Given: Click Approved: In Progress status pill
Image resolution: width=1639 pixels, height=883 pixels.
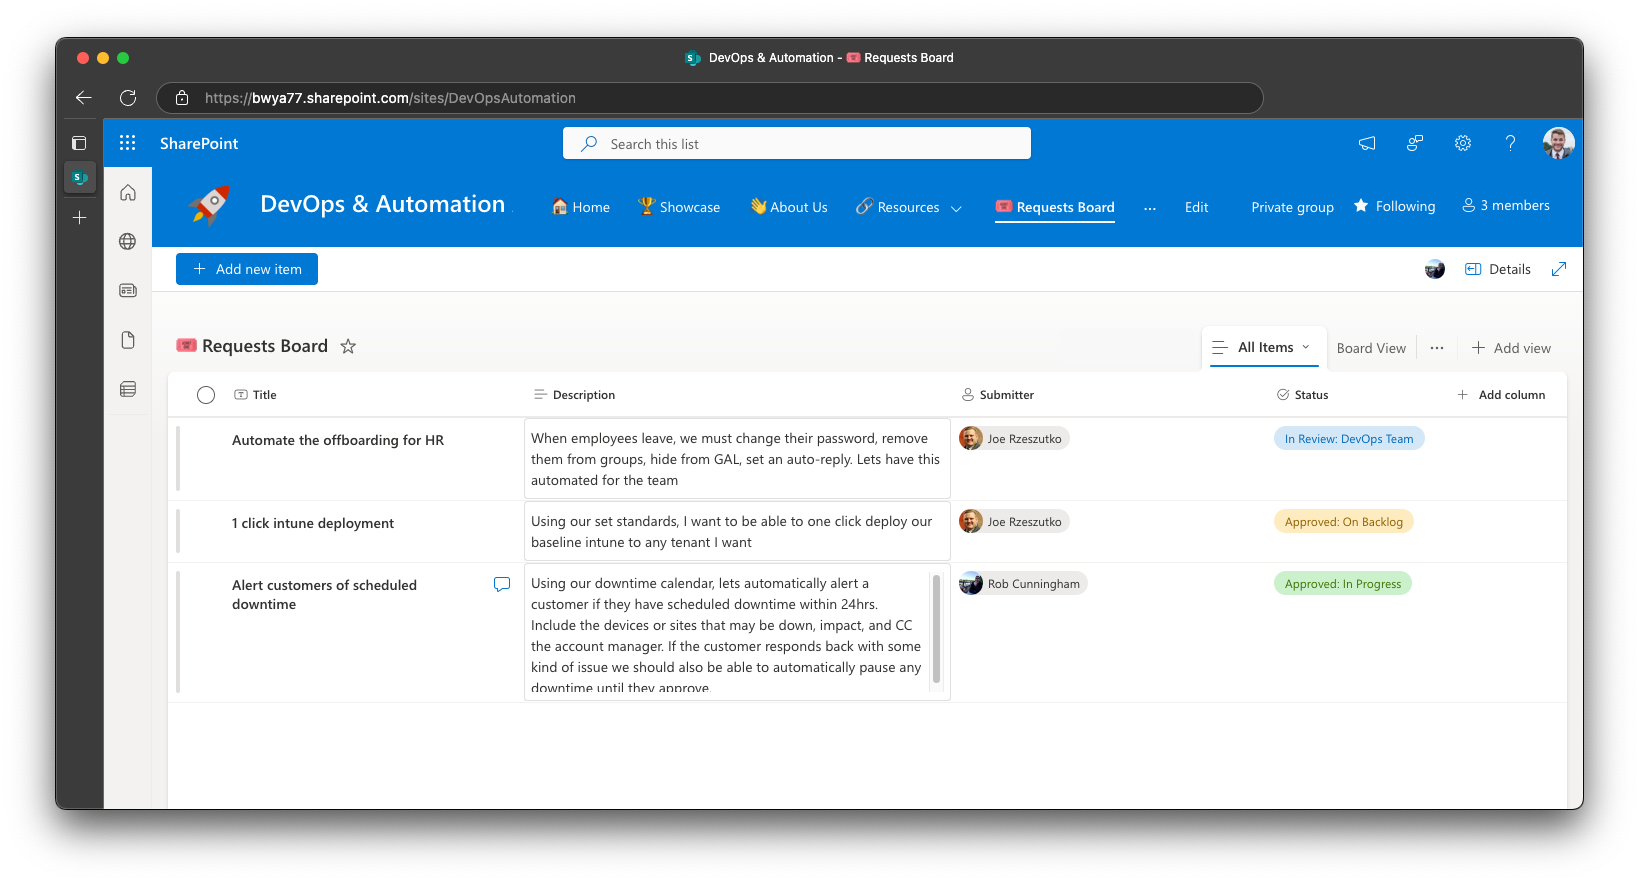Looking at the screenshot, I should tap(1343, 584).
